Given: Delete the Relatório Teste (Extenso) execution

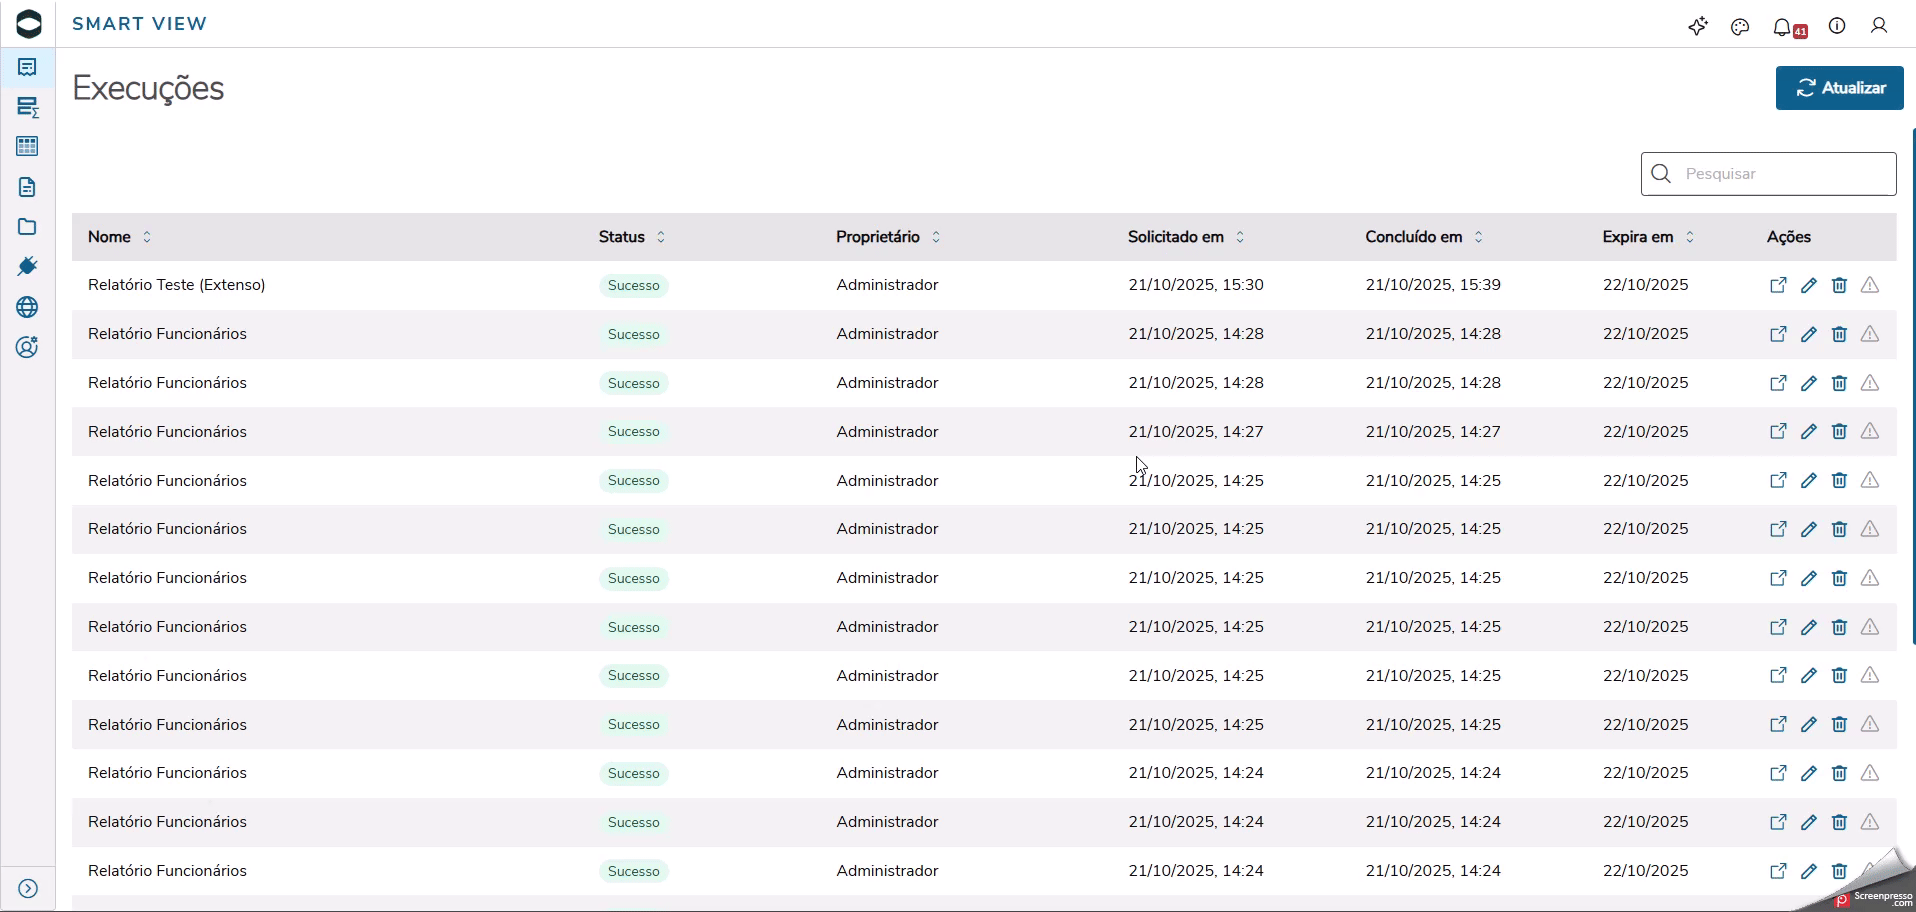Looking at the screenshot, I should pyautogui.click(x=1839, y=285).
